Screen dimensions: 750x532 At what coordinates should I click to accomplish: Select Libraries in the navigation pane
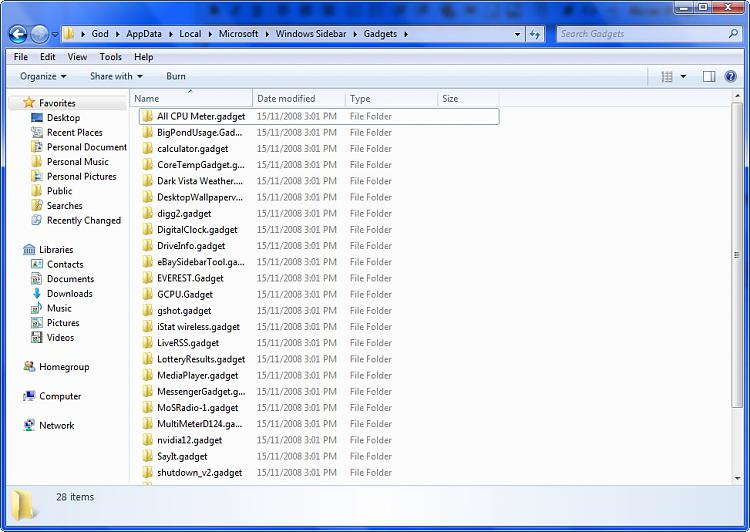pos(56,250)
